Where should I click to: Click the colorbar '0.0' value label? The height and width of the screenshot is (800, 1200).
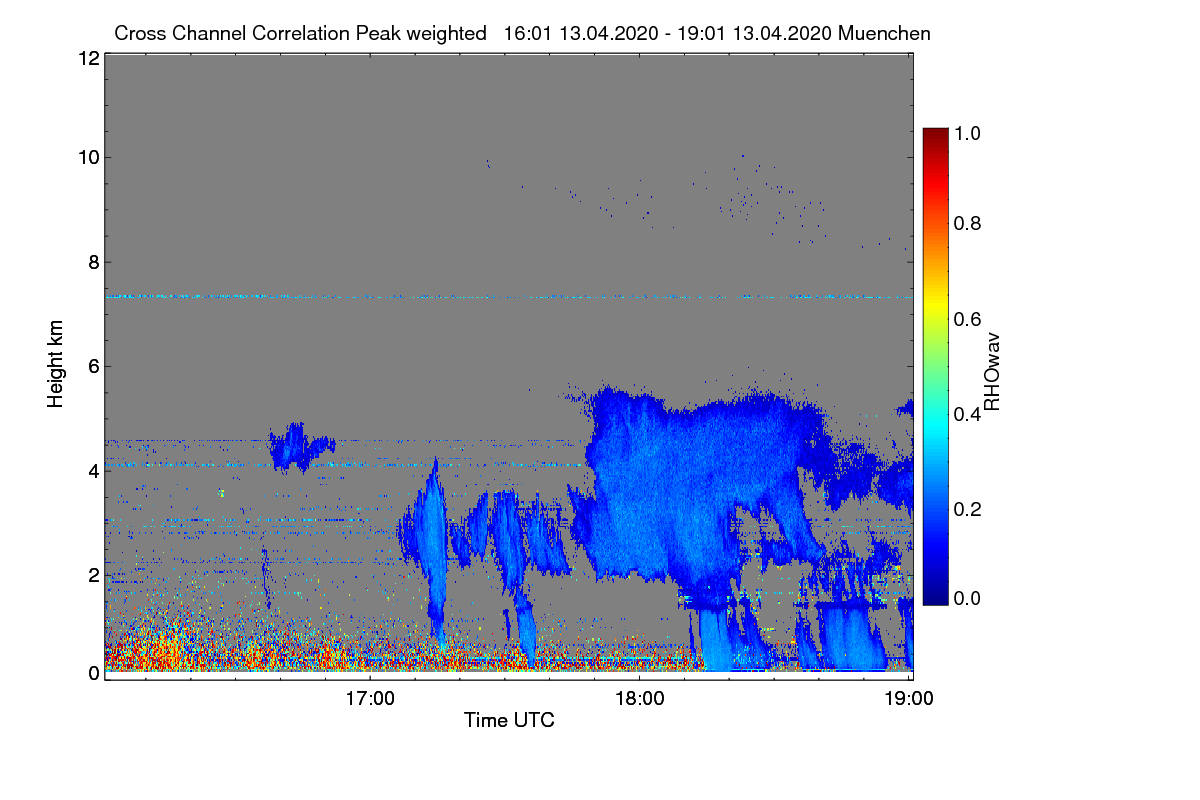(x=969, y=598)
